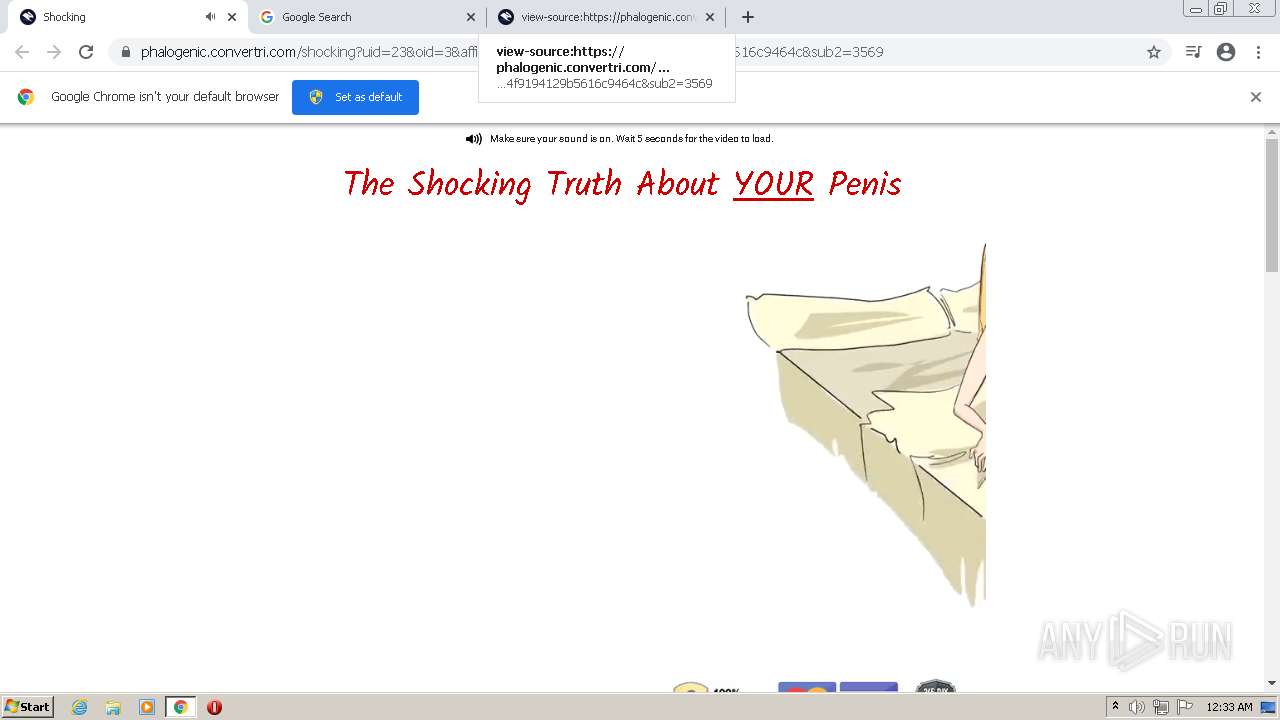Launch Internet Explorer from taskbar
Image resolution: width=1280 pixels, height=720 pixels.
coord(80,707)
